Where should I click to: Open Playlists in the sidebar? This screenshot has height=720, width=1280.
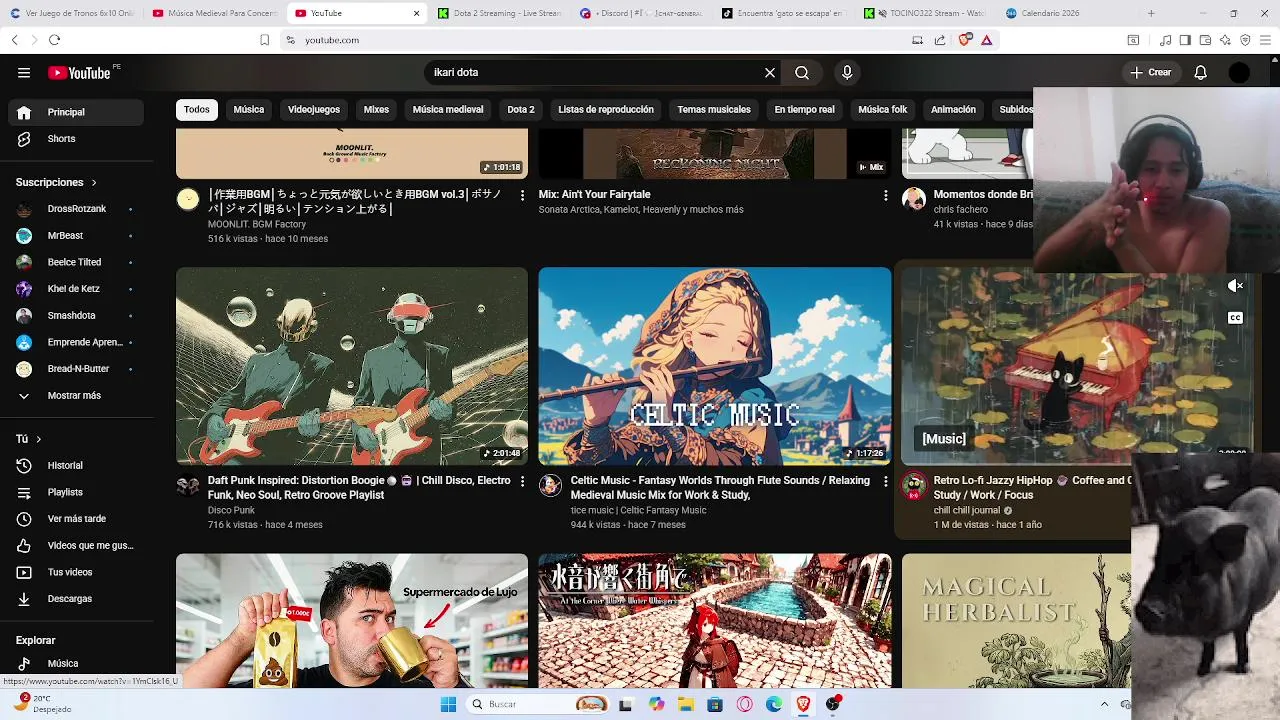click(x=76, y=492)
